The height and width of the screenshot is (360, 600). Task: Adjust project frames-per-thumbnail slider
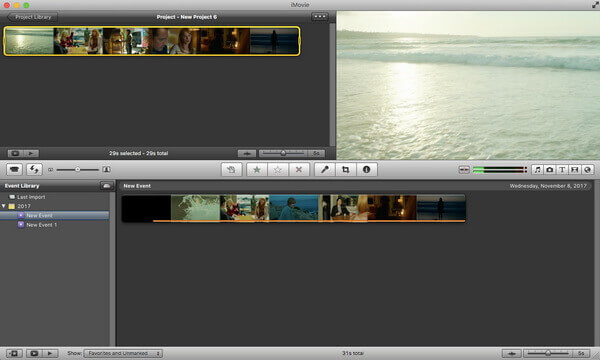point(283,153)
